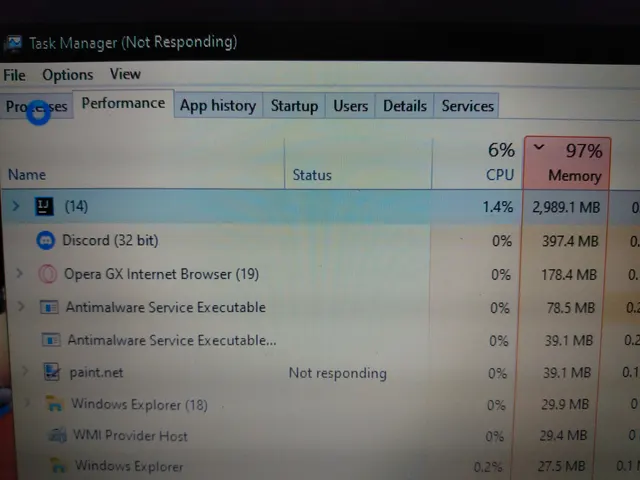Click the 178.4 MB memory value

pyautogui.click(x=569, y=275)
